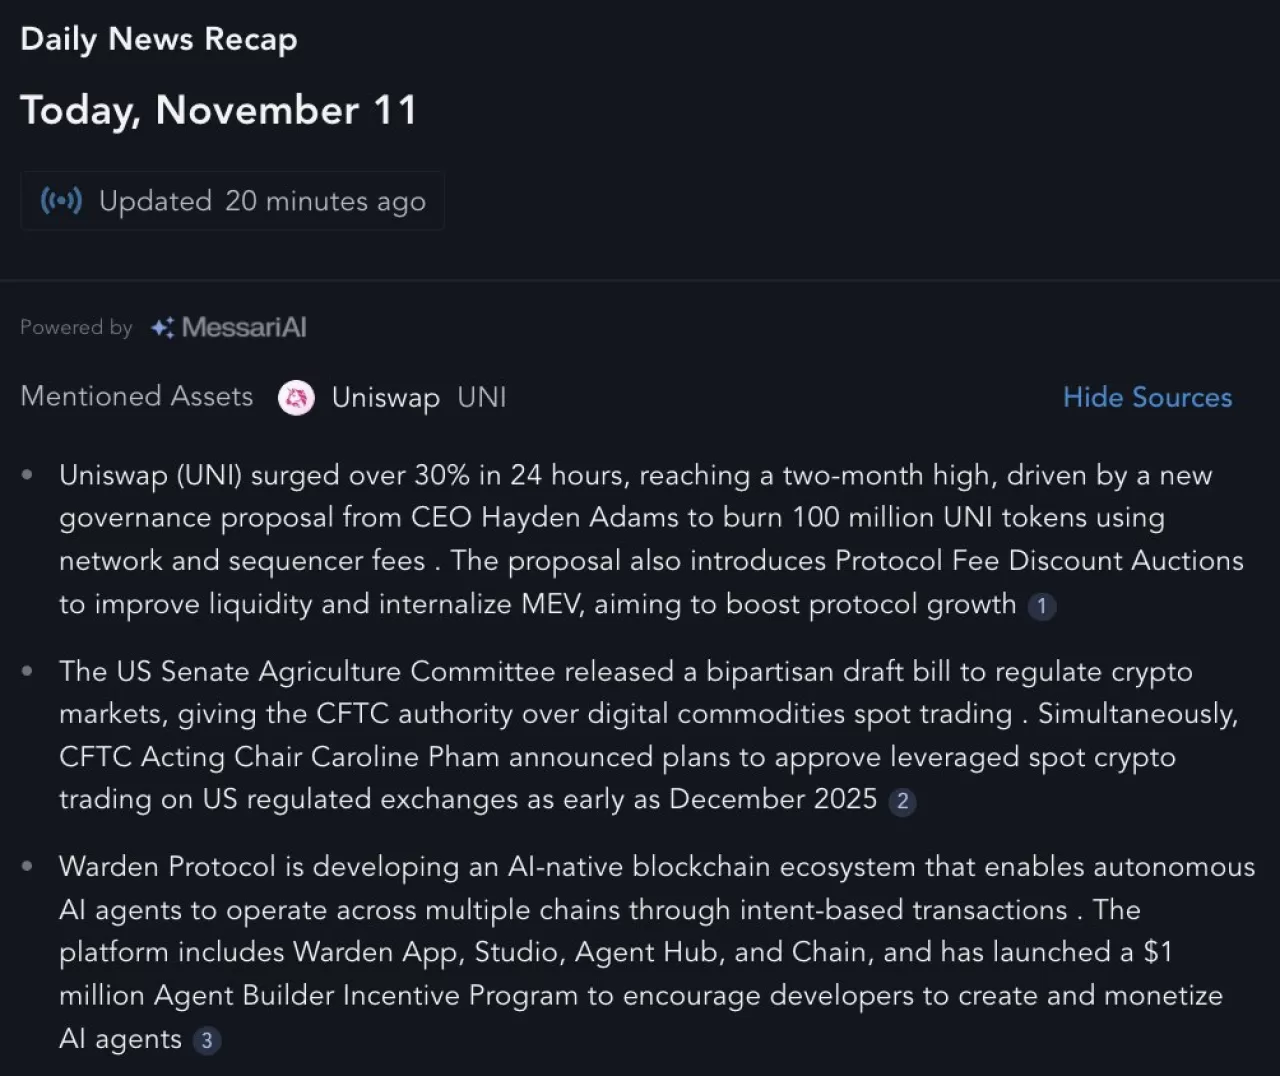Viewport: 1280px width, 1076px height.
Task: Select the US Senate Agriculture Committee summary
Action: (x=640, y=735)
